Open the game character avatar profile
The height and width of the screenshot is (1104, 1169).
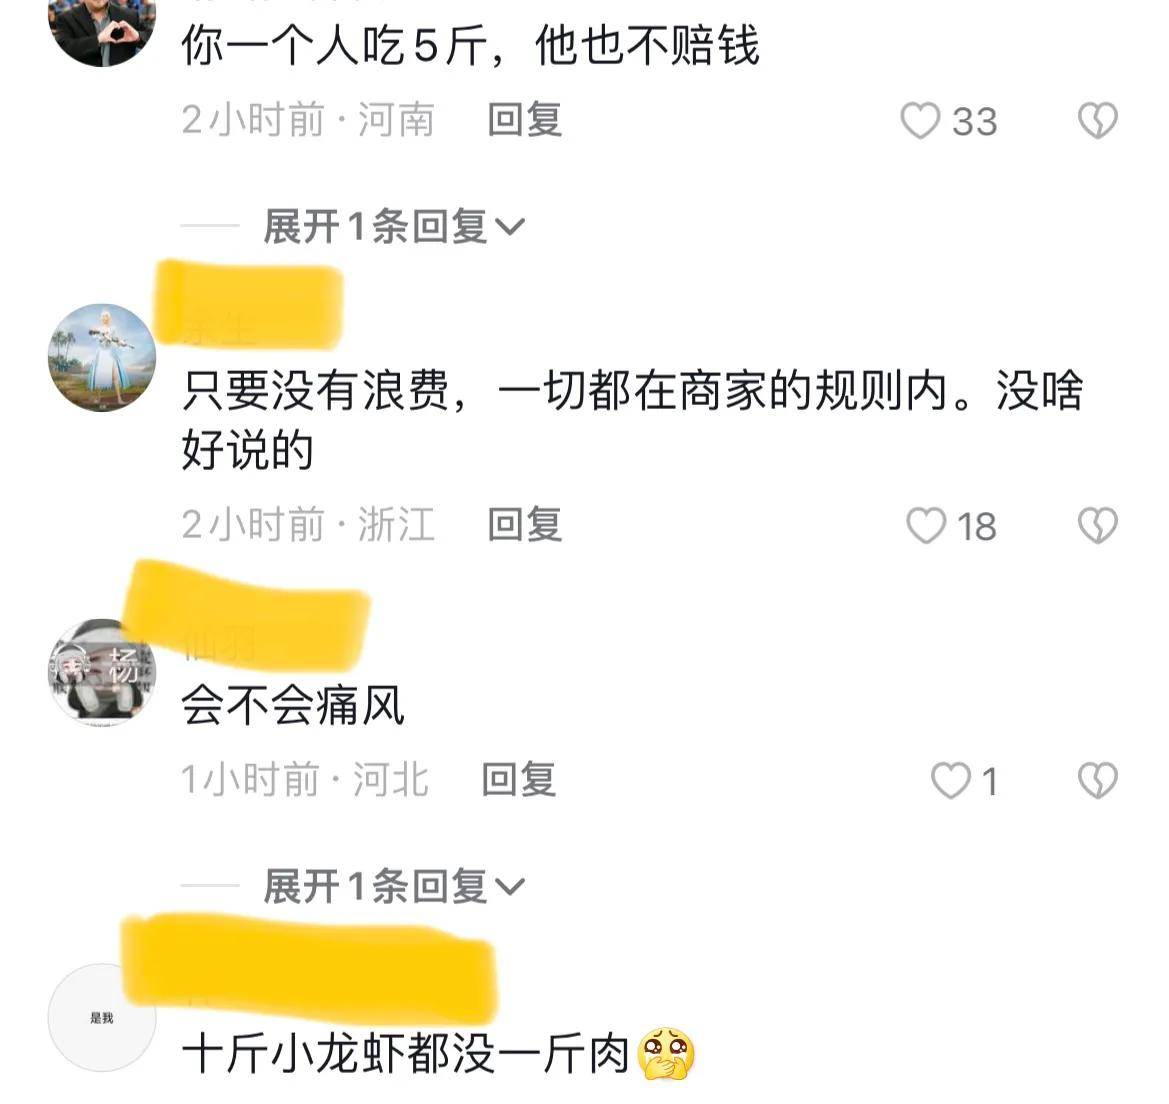pos(102,358)
